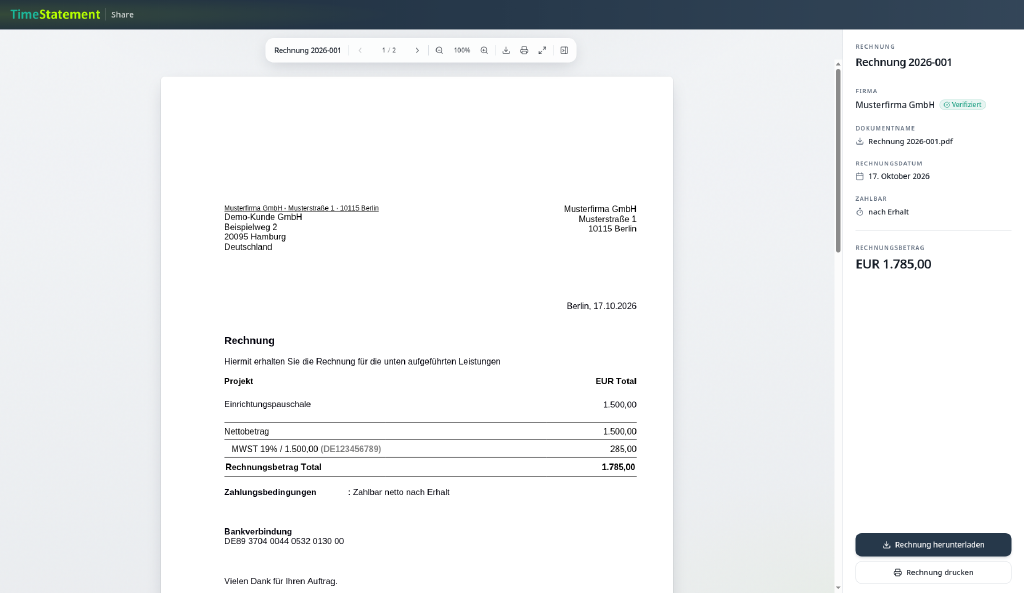Screen dimensions: 1024x593
Task: Click the Rechnung 2026-001 title in the toolbar
Action: (308, 50)
